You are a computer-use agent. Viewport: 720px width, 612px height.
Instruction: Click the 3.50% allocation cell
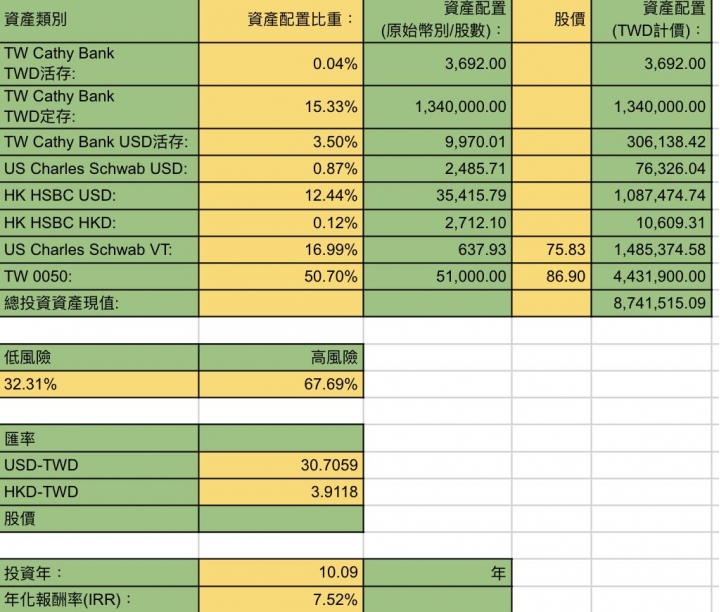(281, 142)
